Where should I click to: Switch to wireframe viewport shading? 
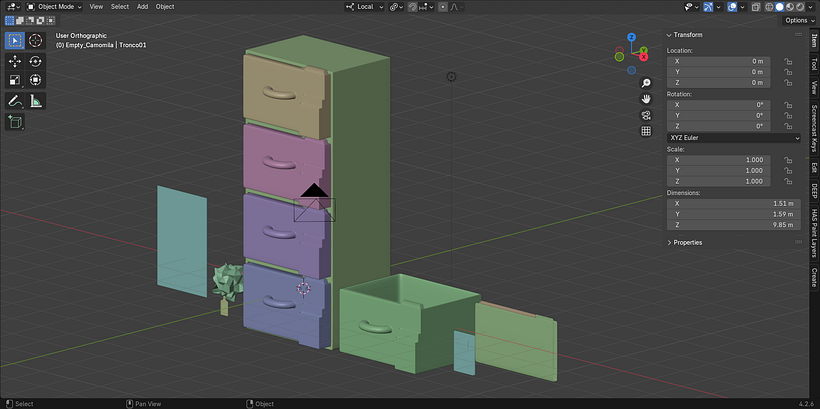[769, 7]
